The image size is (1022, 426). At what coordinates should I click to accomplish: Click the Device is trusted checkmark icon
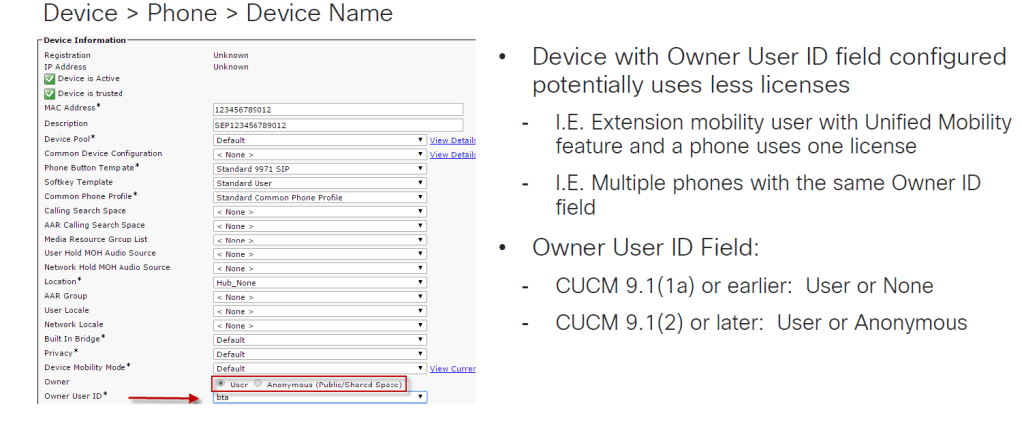[49, 93]
